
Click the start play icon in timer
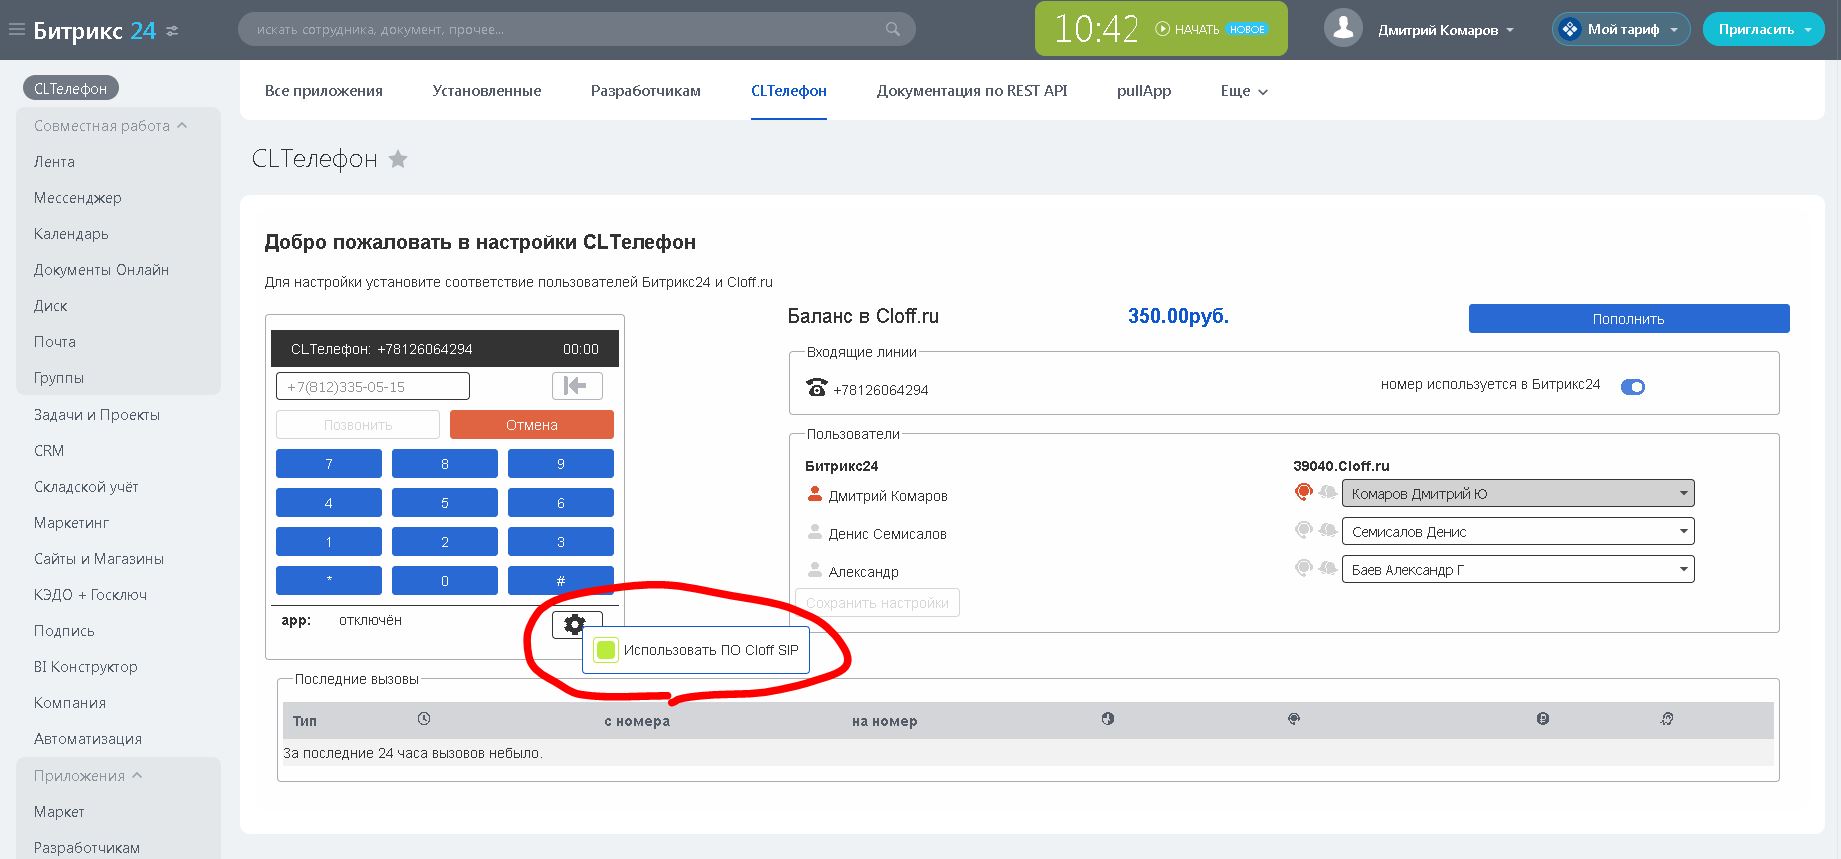(x=1162, y=29)
